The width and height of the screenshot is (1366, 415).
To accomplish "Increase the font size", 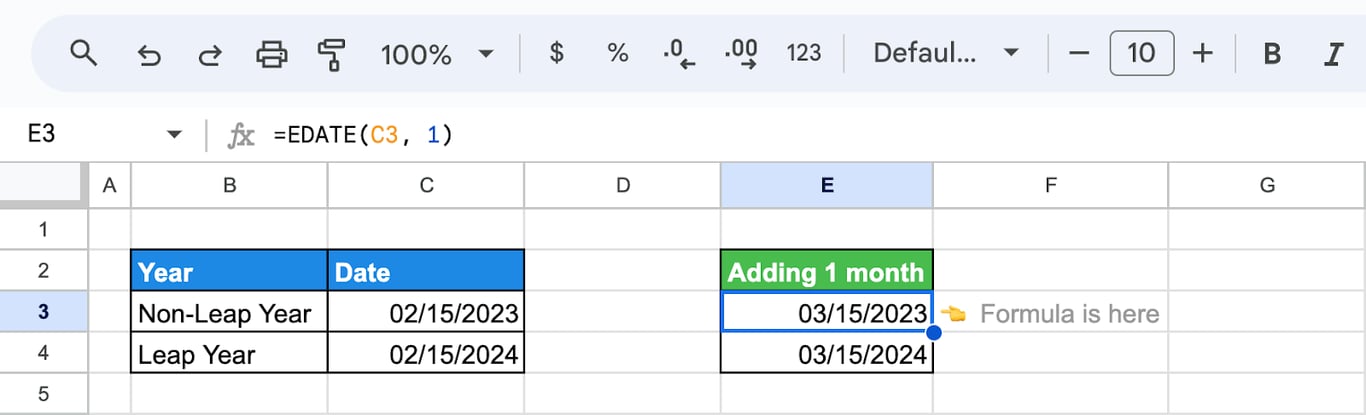I will (1203, 53).
